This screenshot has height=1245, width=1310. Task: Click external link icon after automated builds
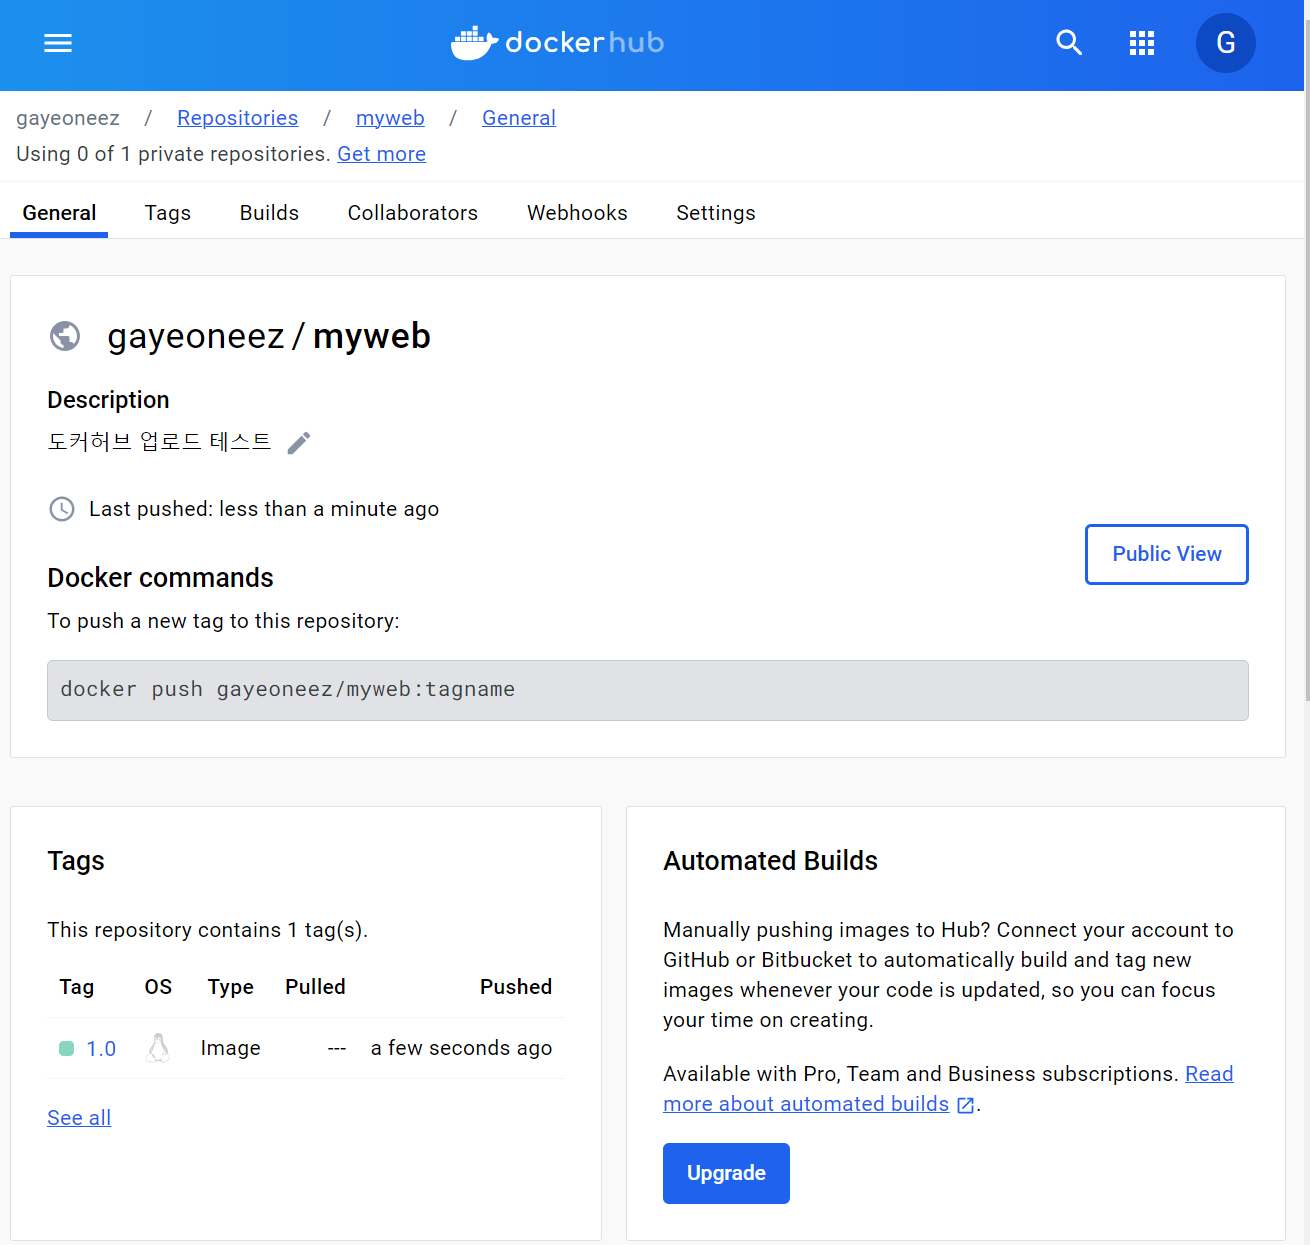pyautogui.click(x=966, y=1105)
